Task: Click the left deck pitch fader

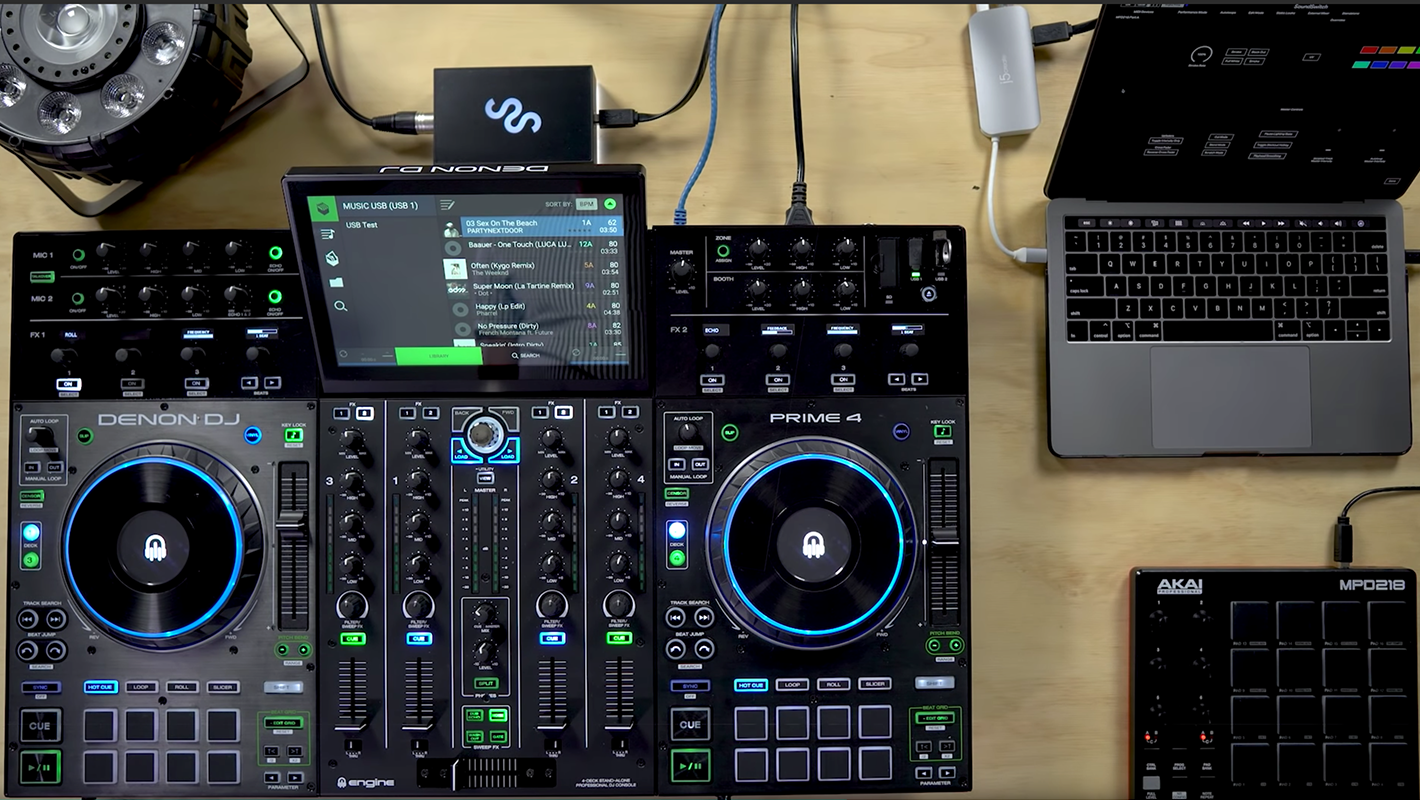Action: click(x=293, y=520)
